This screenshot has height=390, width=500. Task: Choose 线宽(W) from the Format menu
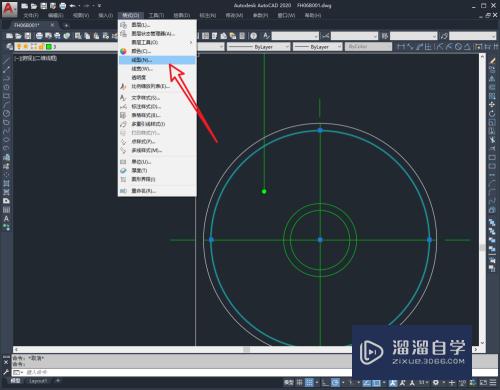[157, 69]
